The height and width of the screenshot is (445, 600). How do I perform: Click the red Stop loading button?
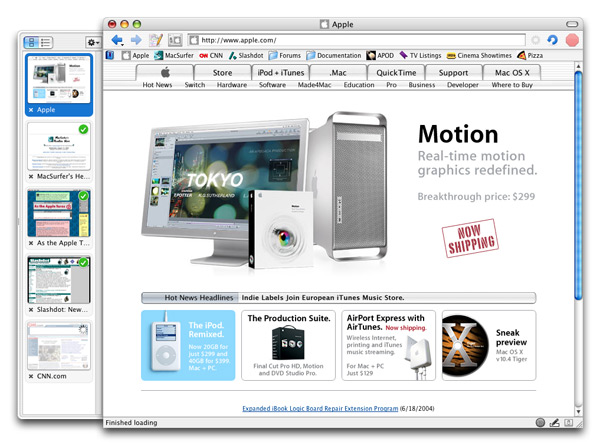pyautogui.click(x=572, y=40)
